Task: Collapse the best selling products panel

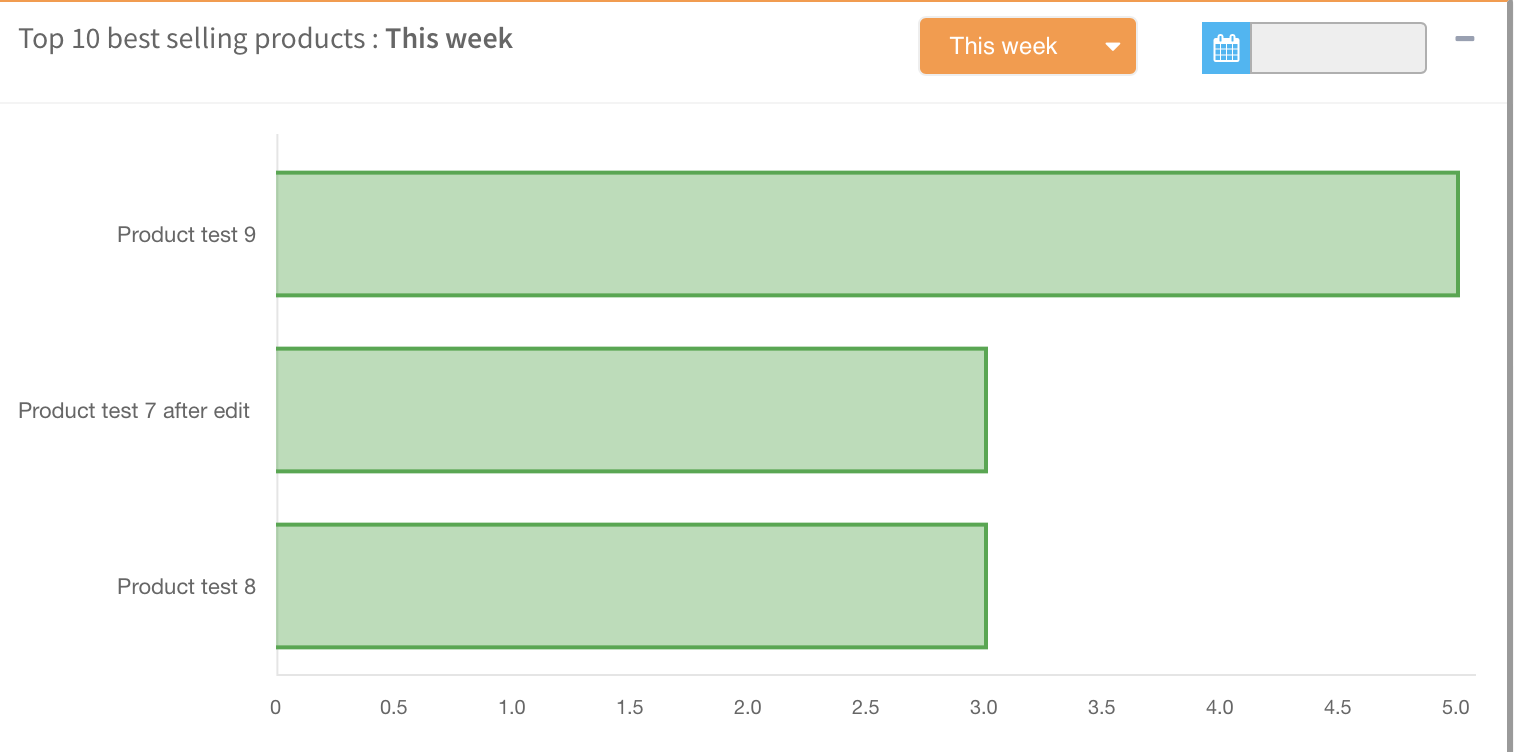Action: 1465,39
